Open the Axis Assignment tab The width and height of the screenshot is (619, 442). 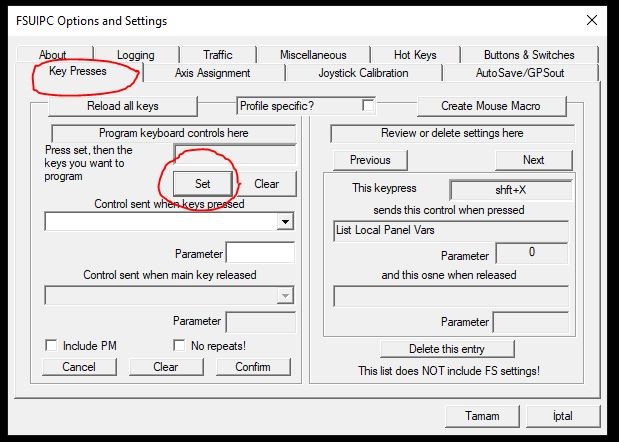click(x=212, y=73)
